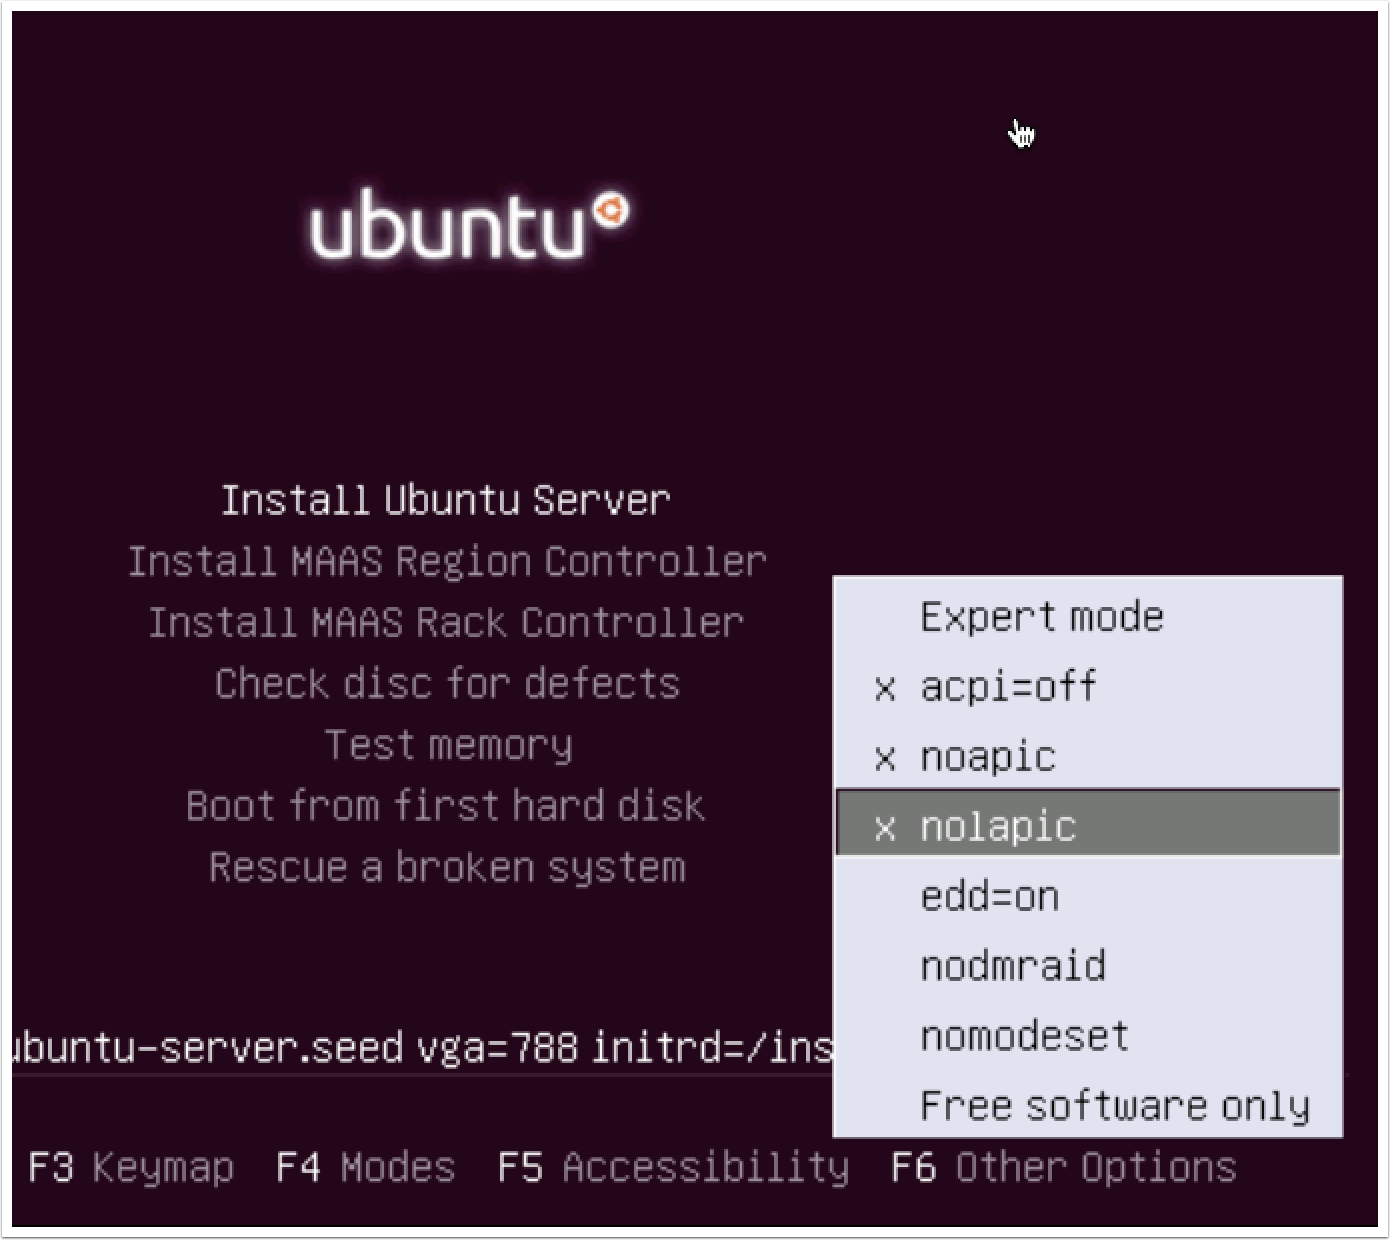Screen dimensions: 1390x1240
Task: Select Rescue a broken system
Action: point(447,867)
